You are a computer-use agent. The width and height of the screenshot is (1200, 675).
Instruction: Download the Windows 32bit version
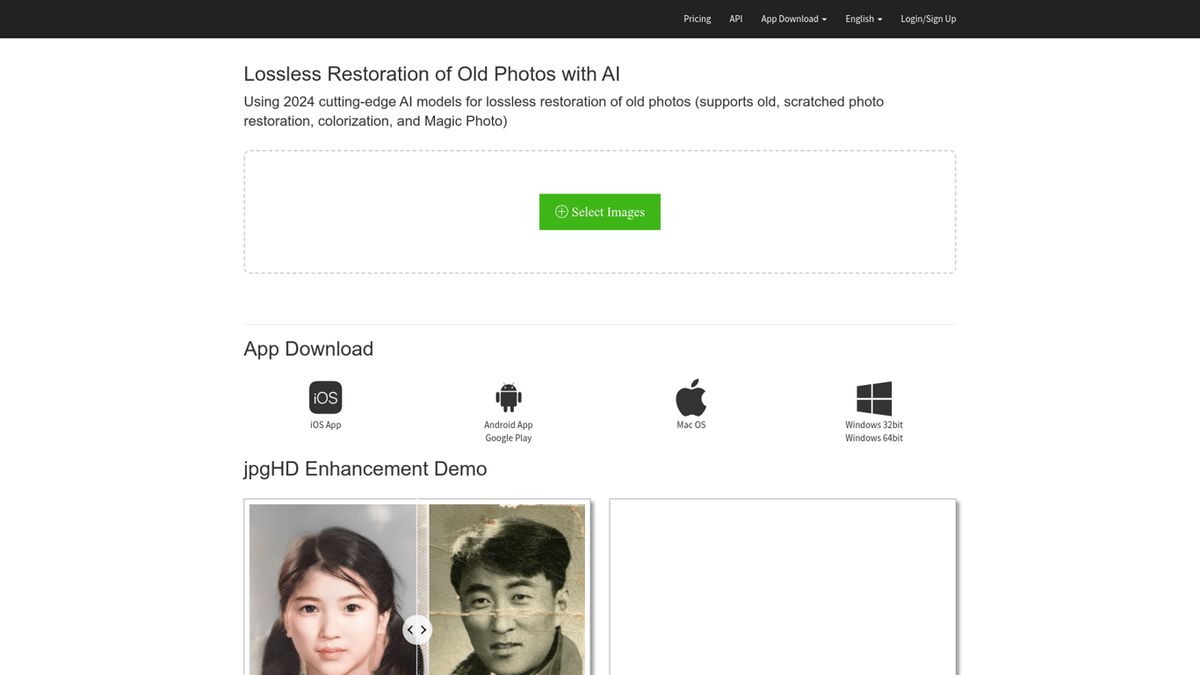[x=874, y=425]
